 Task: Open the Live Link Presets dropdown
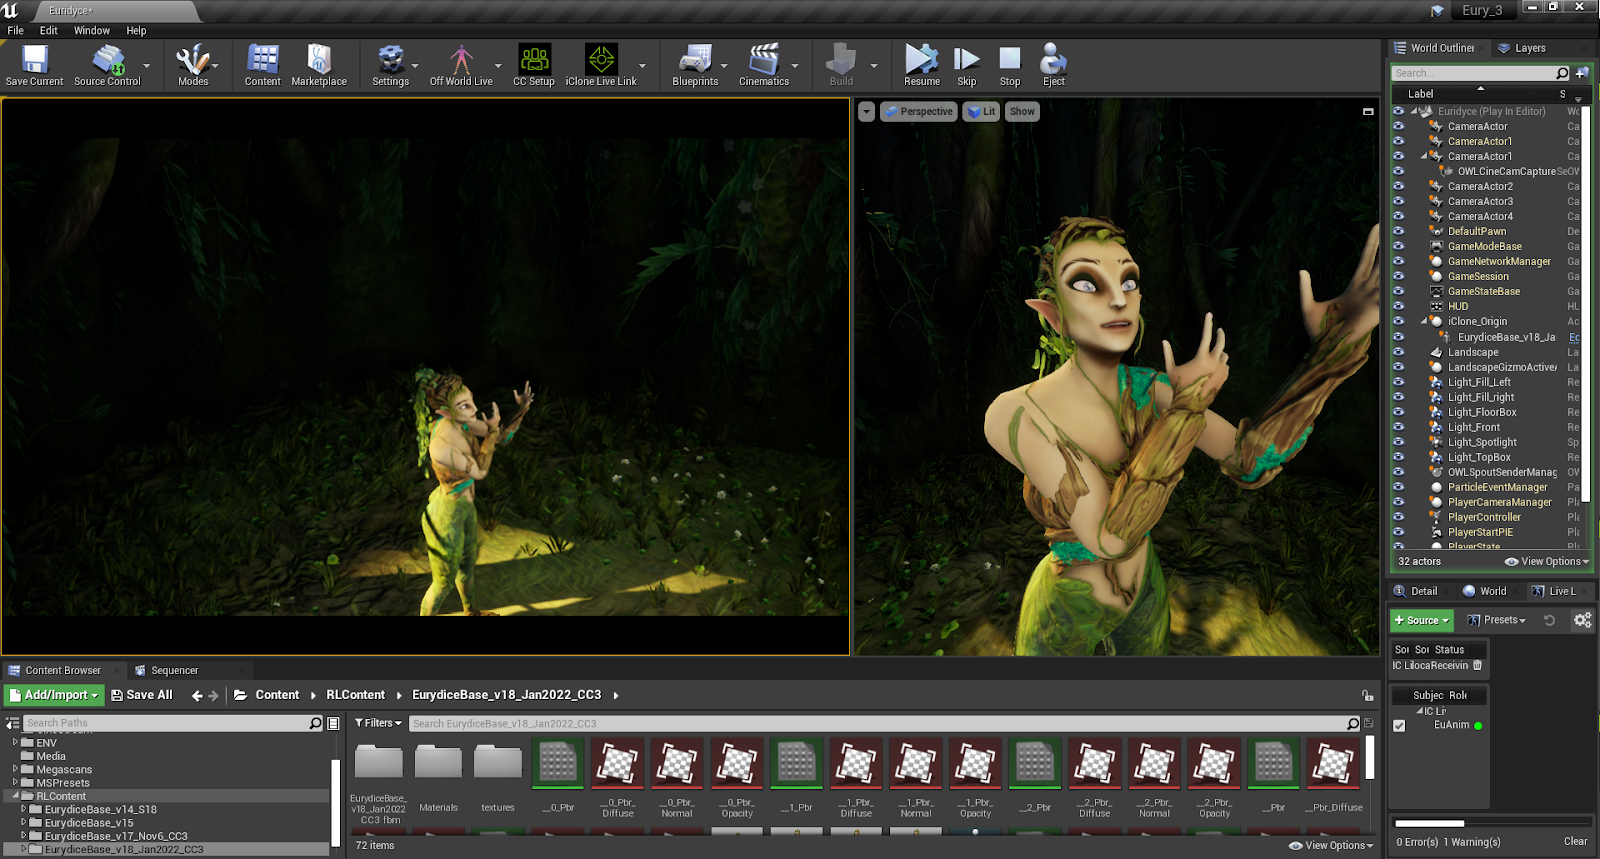click(x=1496, y=620)
